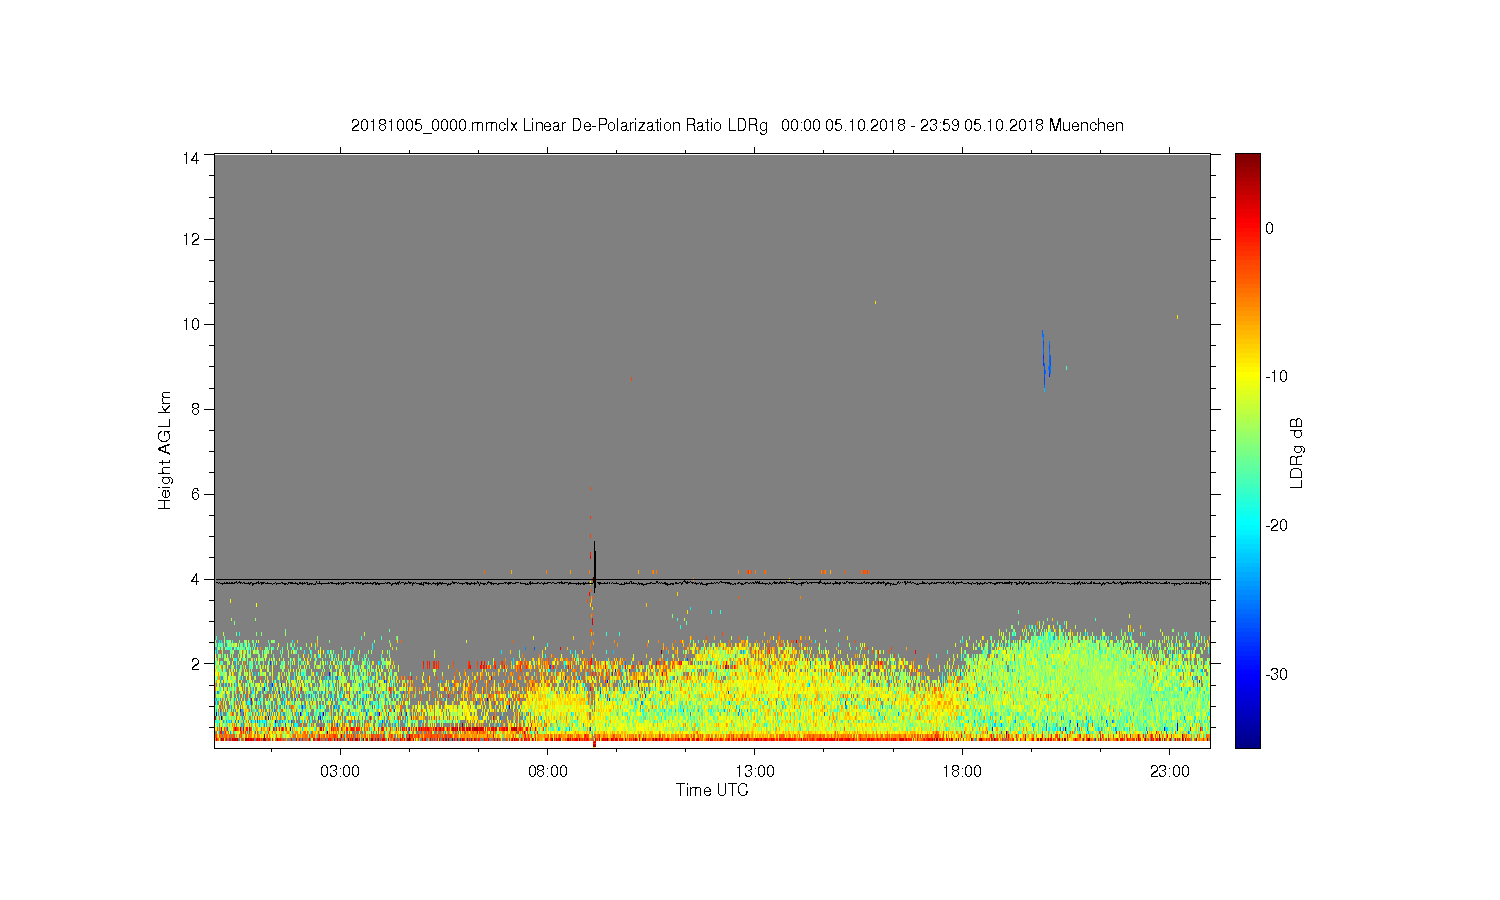This screenshot has width=1500, height=900.
Task: Click the dark blue bottom of colorbar
Action: [1248, 740]
